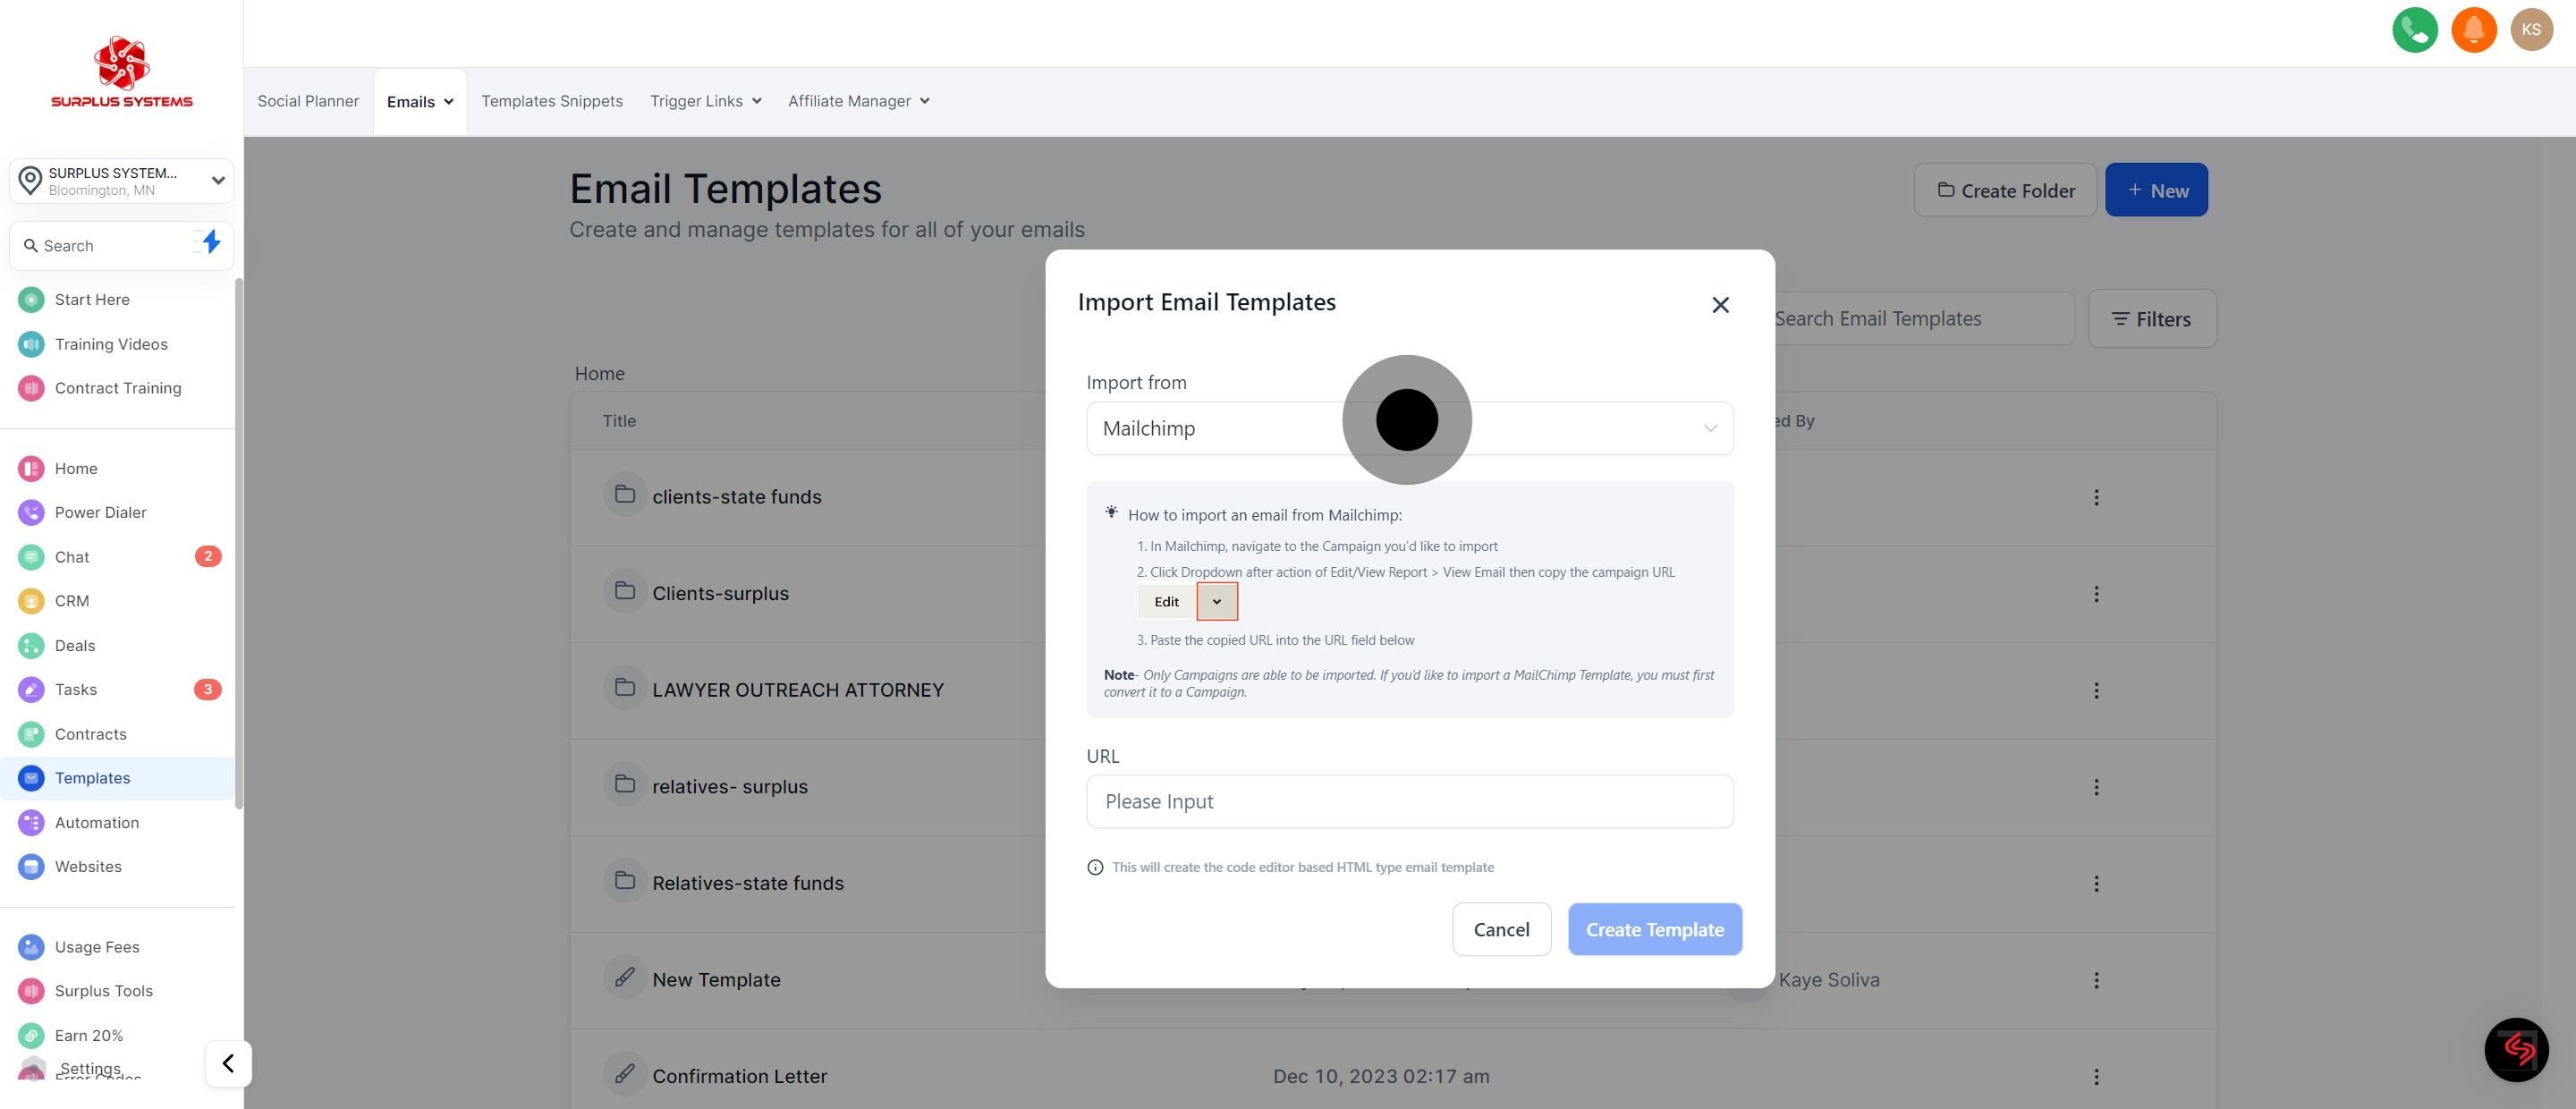Switch to the Social Planner tab
2576x1109 pixels.
click(308, 101)
